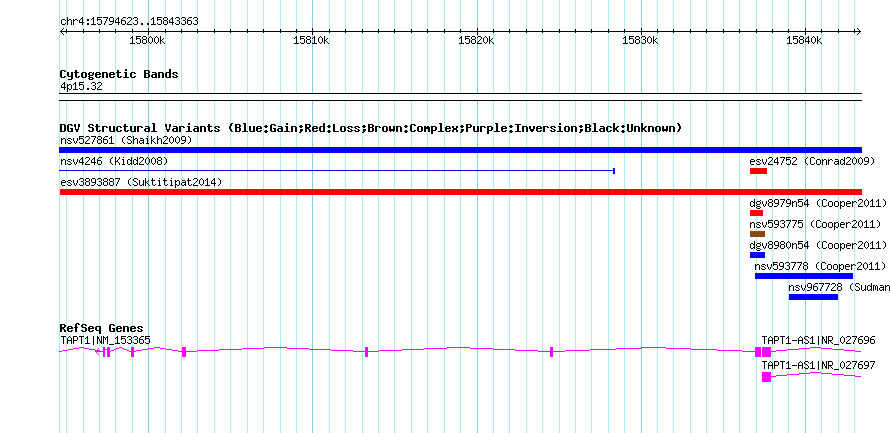
Task: Click the 15810k ruler label
Action: 312,40
